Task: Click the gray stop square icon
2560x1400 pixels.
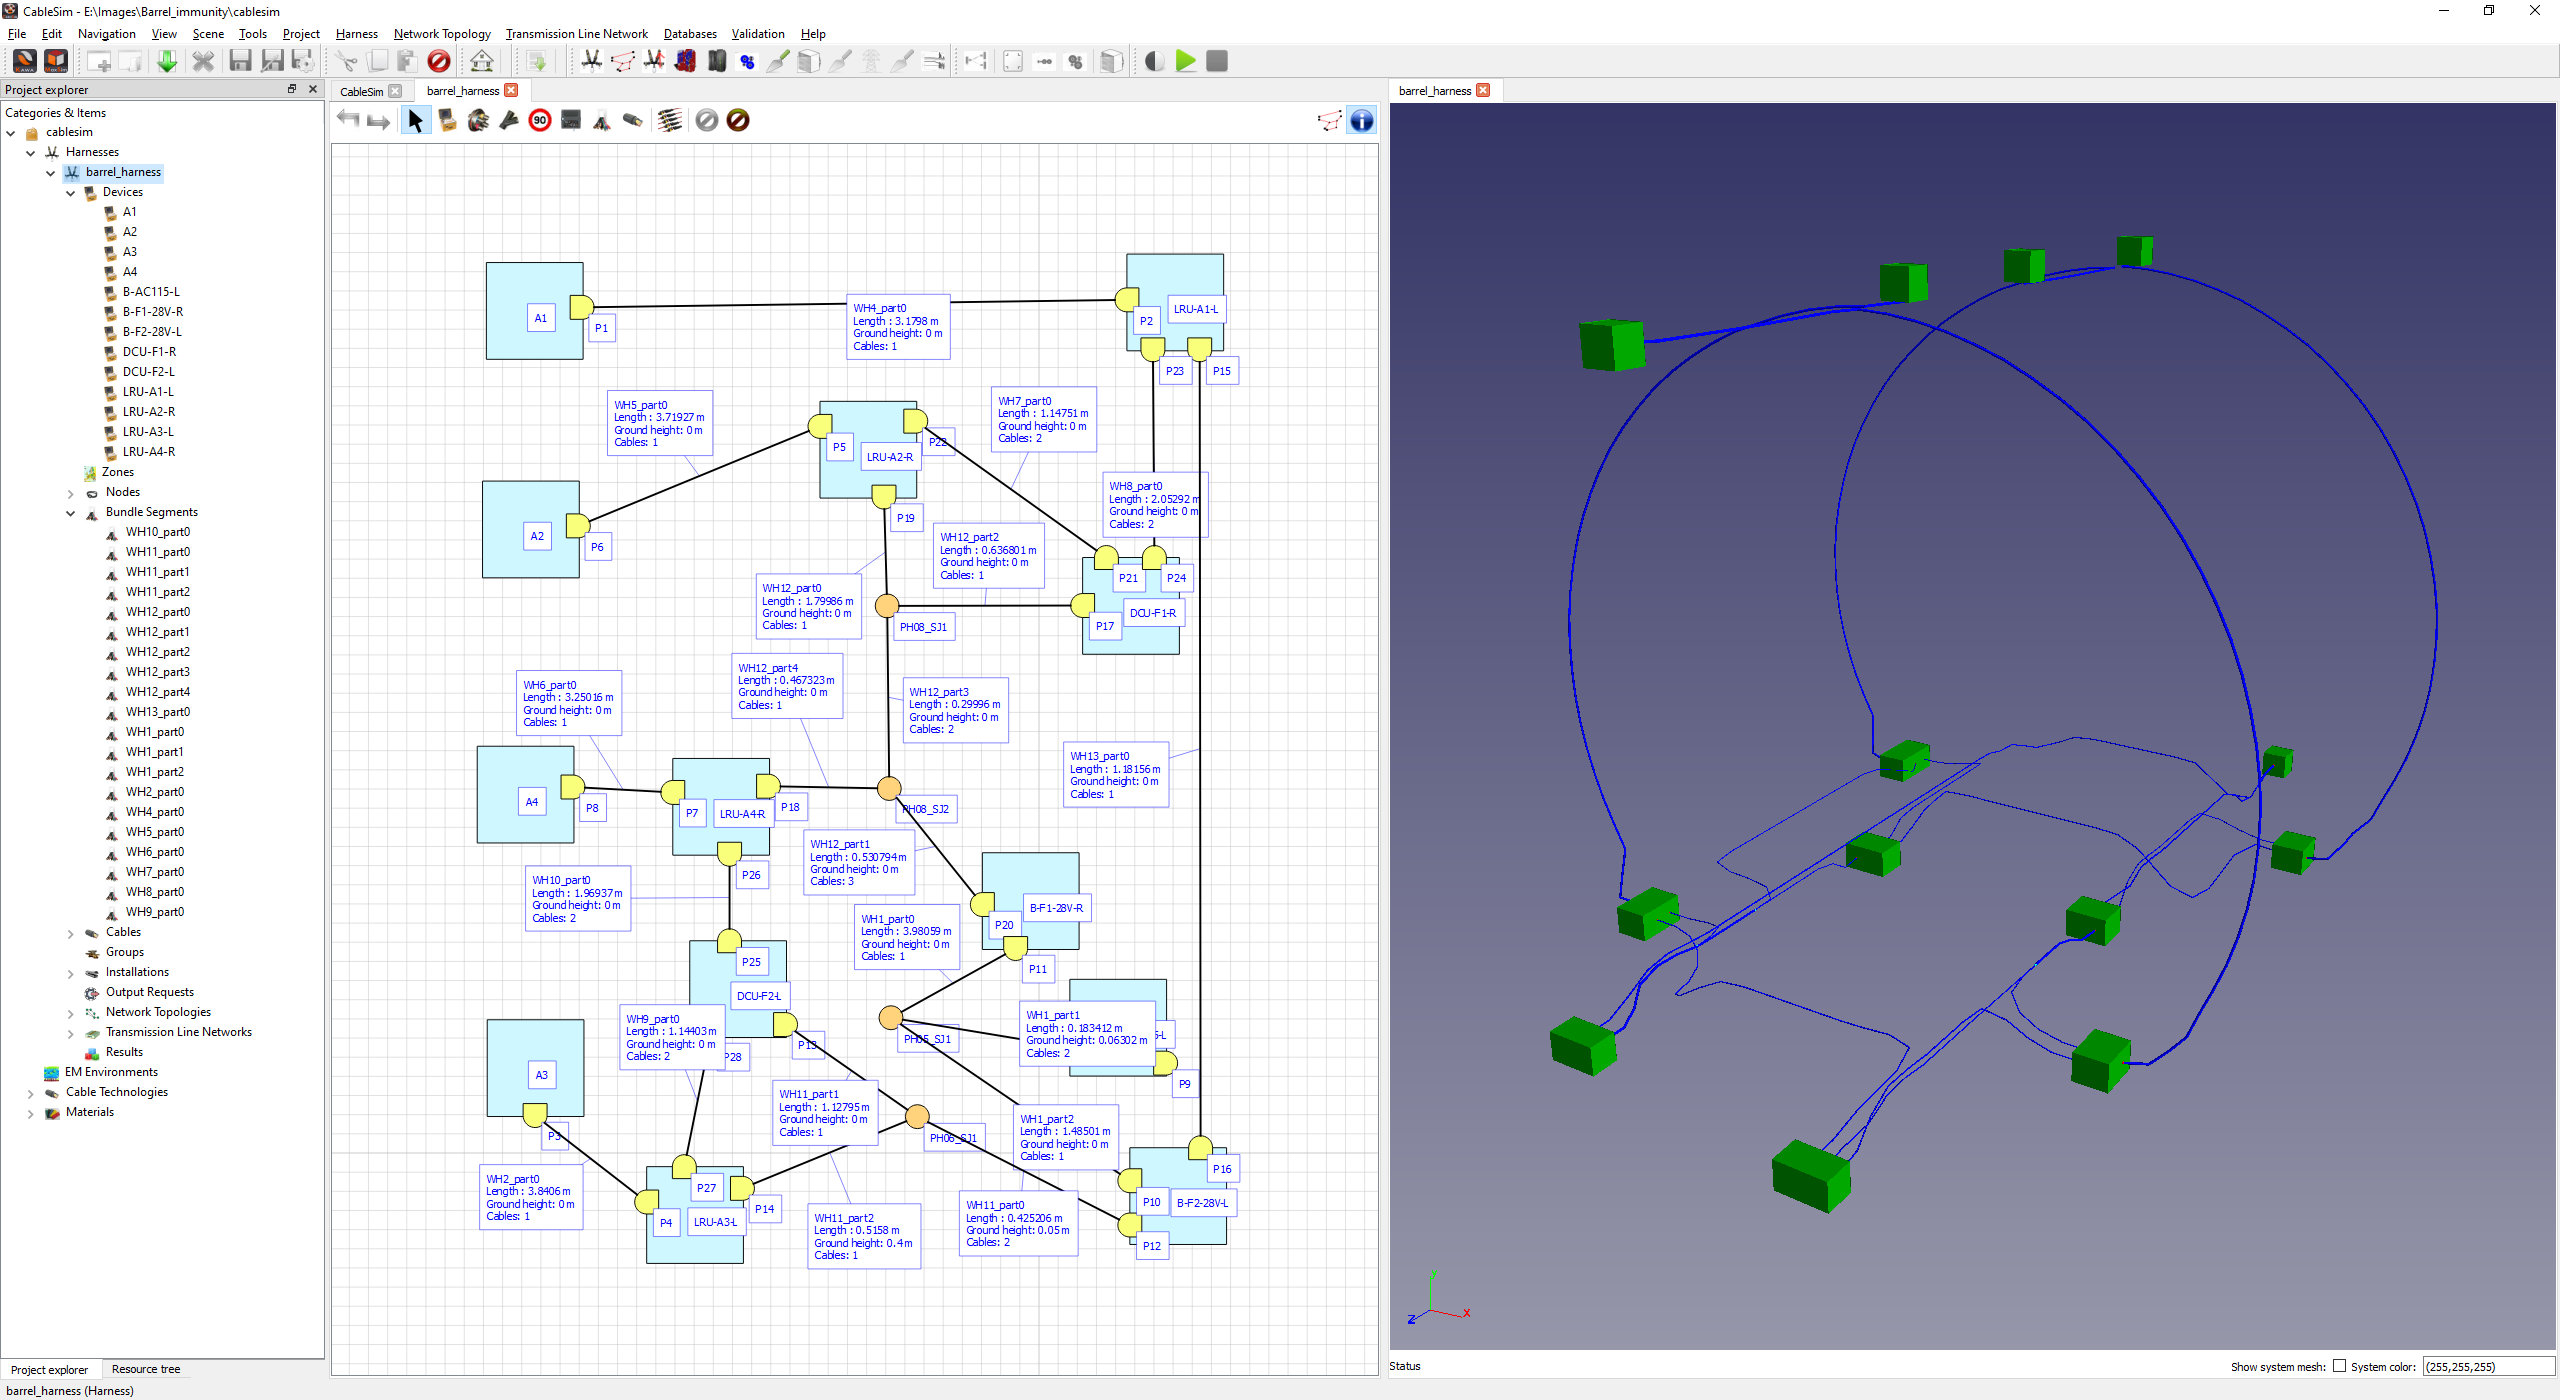Action: (1217, 62)
